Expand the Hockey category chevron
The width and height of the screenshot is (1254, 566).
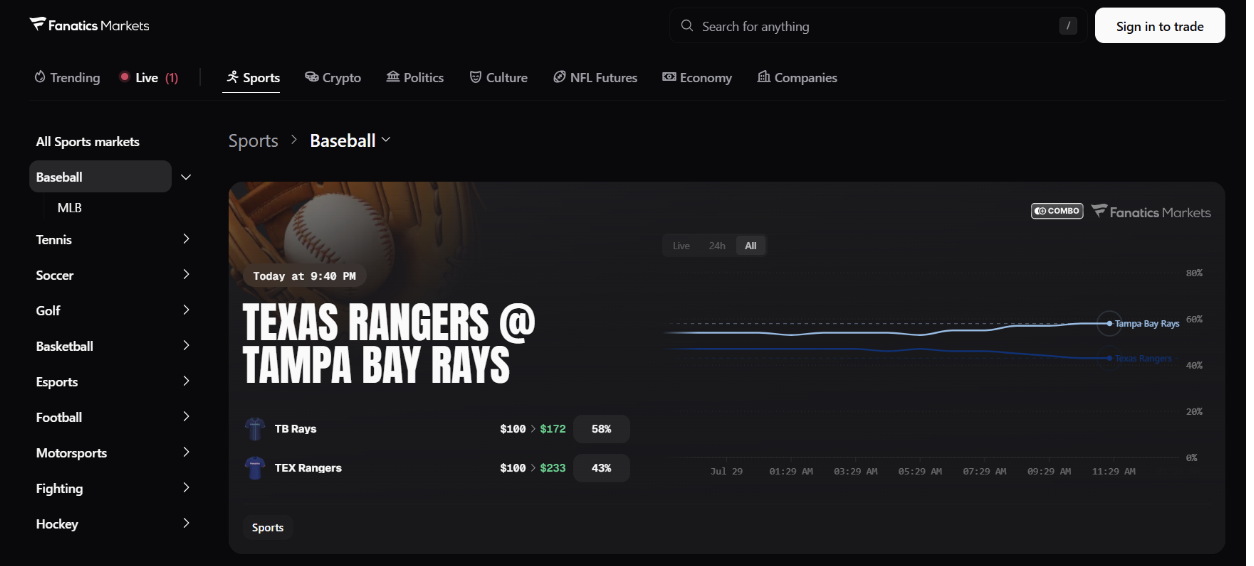tap(186, 523)
